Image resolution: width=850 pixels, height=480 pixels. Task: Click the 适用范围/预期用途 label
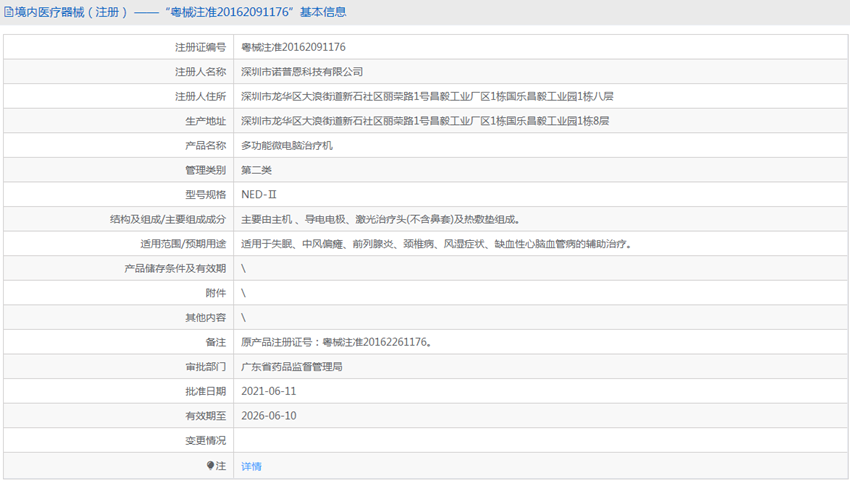click(183, 244)
